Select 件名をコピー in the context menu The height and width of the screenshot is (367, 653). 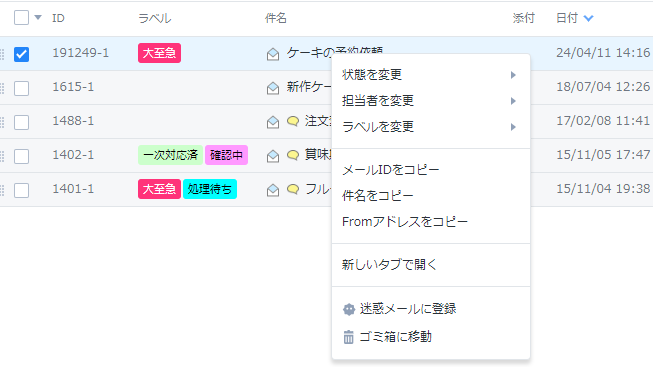tap(431, 196)
